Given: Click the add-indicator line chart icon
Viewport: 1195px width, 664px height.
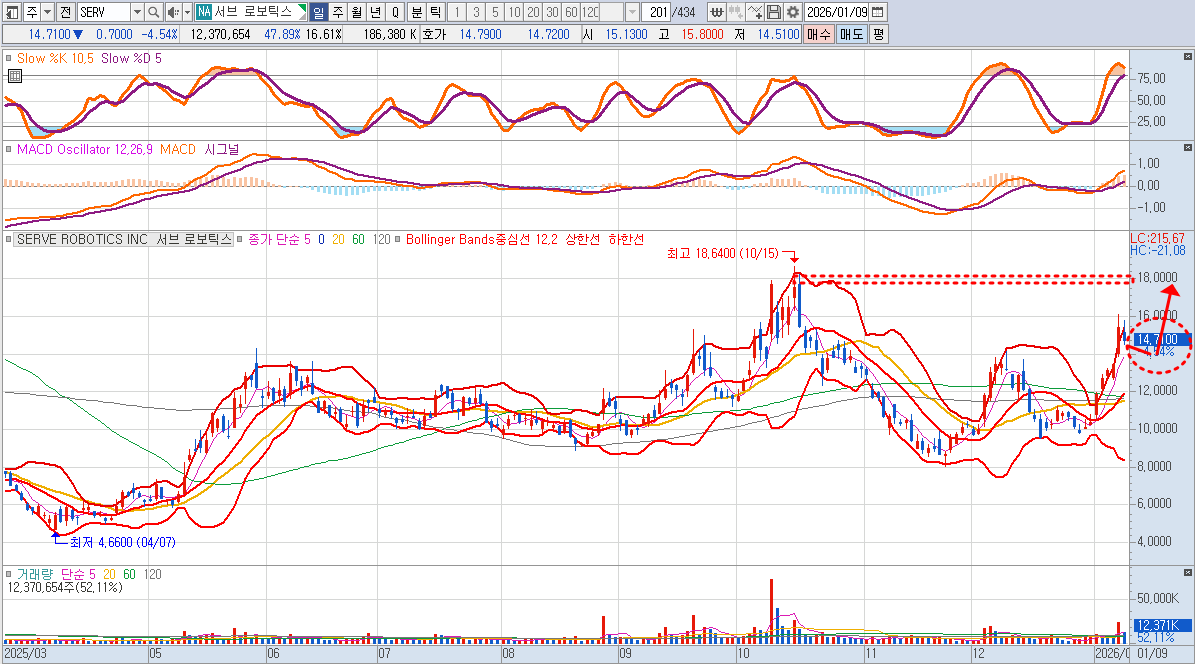Looking at the screenshot, I should 755,12.
